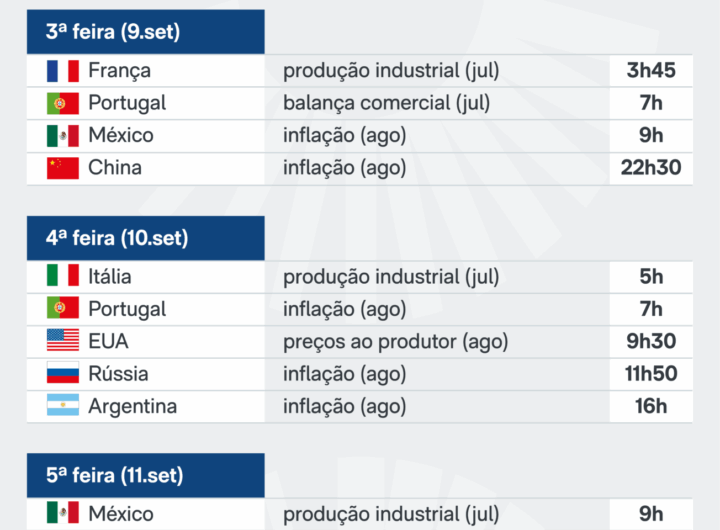Image resolution: width=720 pixels, height=530 pixels.
Task: Click the China flag icon
Action: [x=62, y=168]
